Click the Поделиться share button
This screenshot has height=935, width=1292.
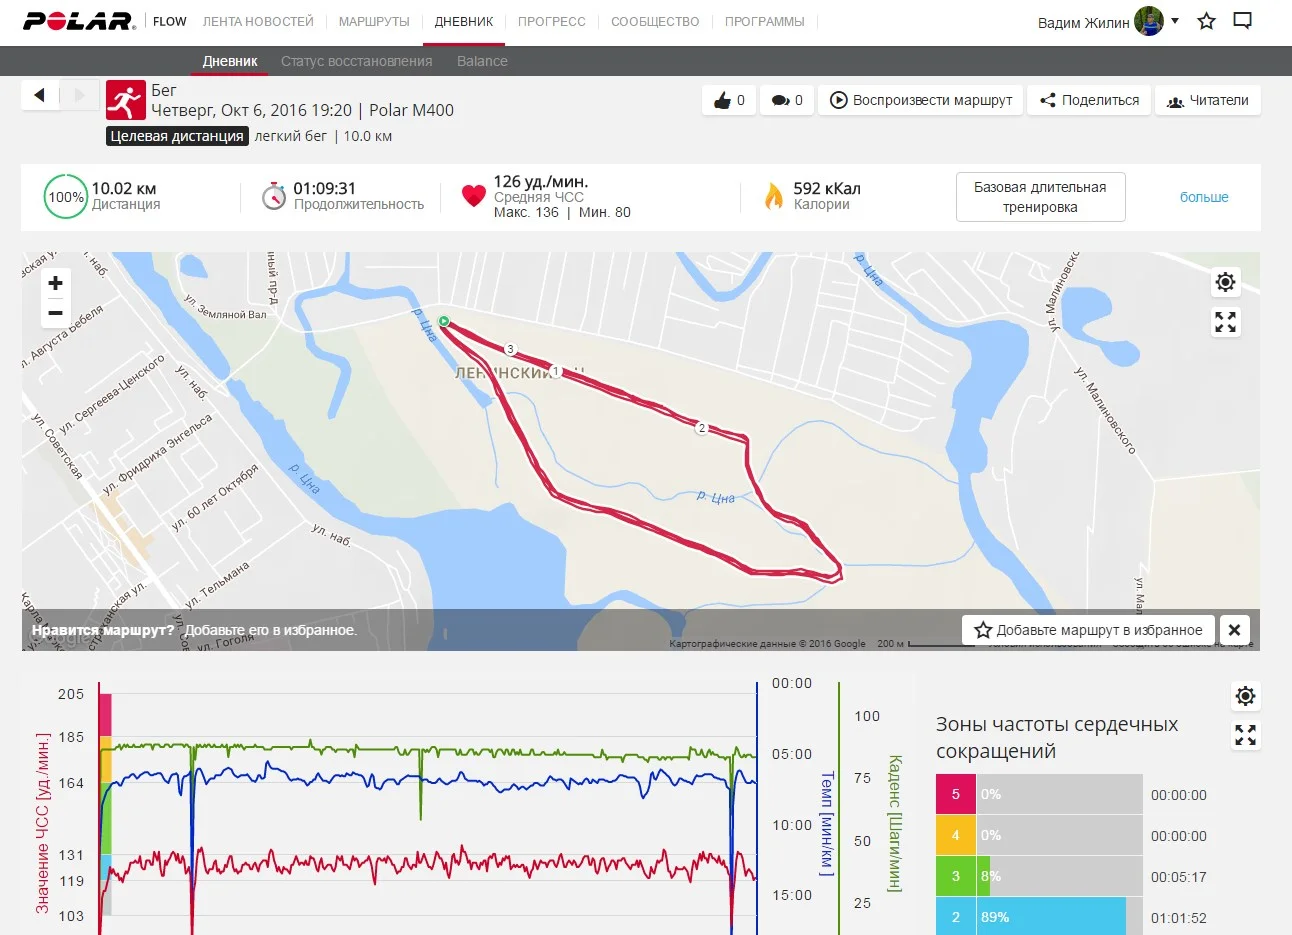(1089, 100)
